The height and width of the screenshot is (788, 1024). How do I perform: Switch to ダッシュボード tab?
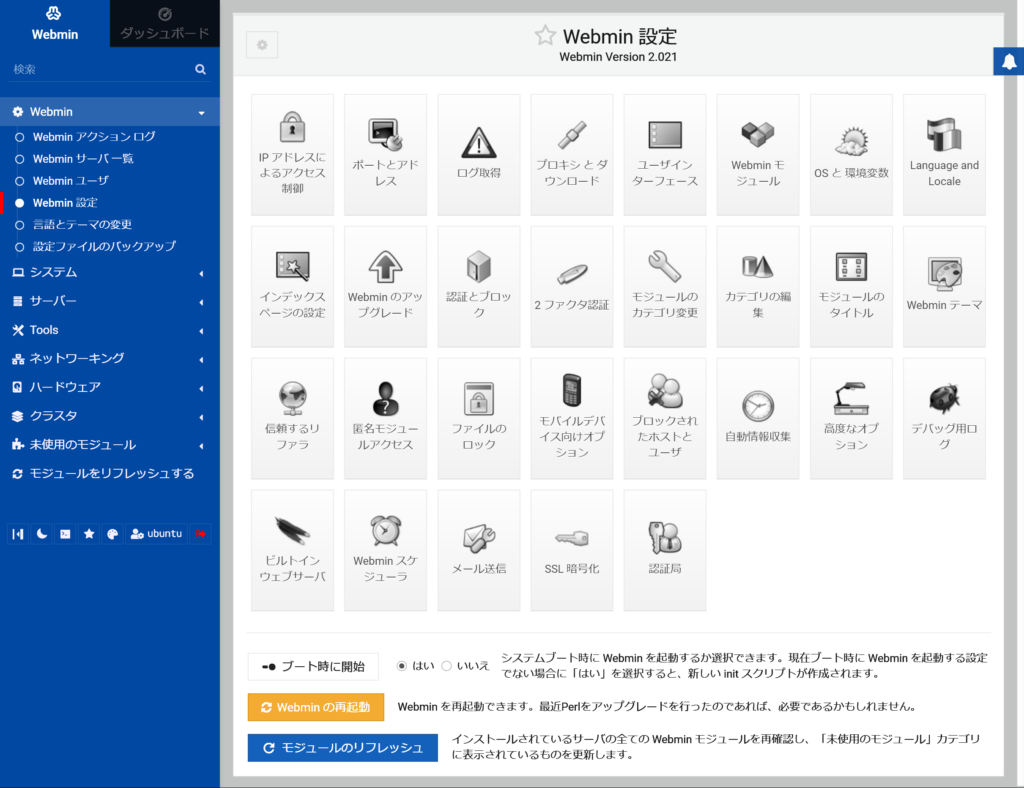165,24
